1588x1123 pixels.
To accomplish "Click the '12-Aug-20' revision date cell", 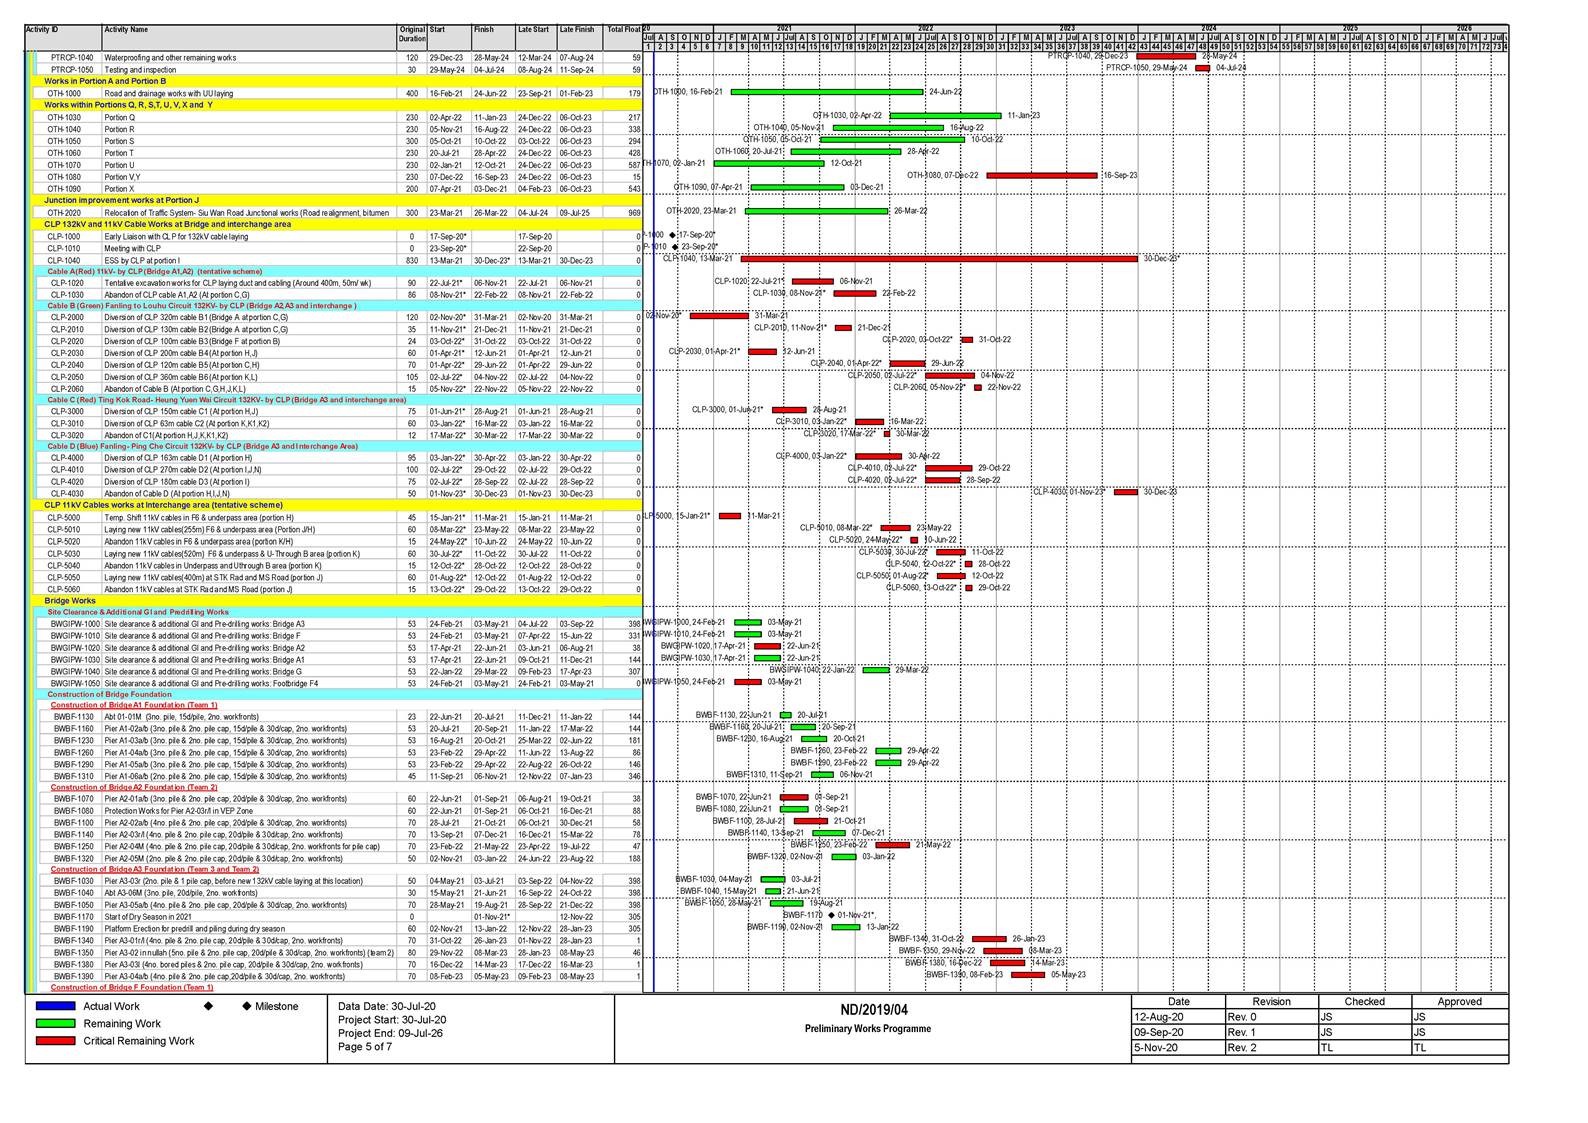I will tap(1178, 1017).
